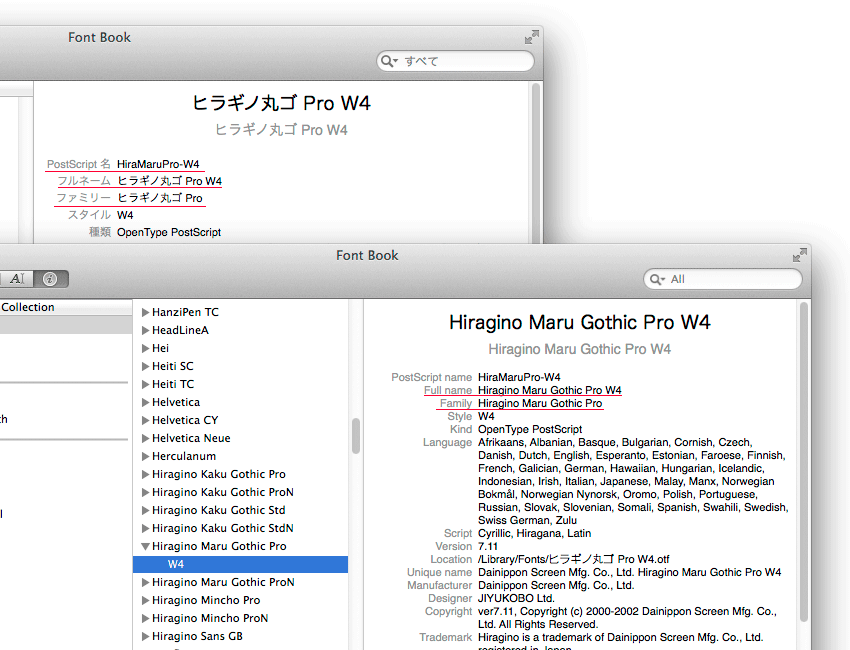Expand the Hiragino Kaku Gothic ProN family
Image resolution: width=850 pixels, height=650 pixels.
145,492
